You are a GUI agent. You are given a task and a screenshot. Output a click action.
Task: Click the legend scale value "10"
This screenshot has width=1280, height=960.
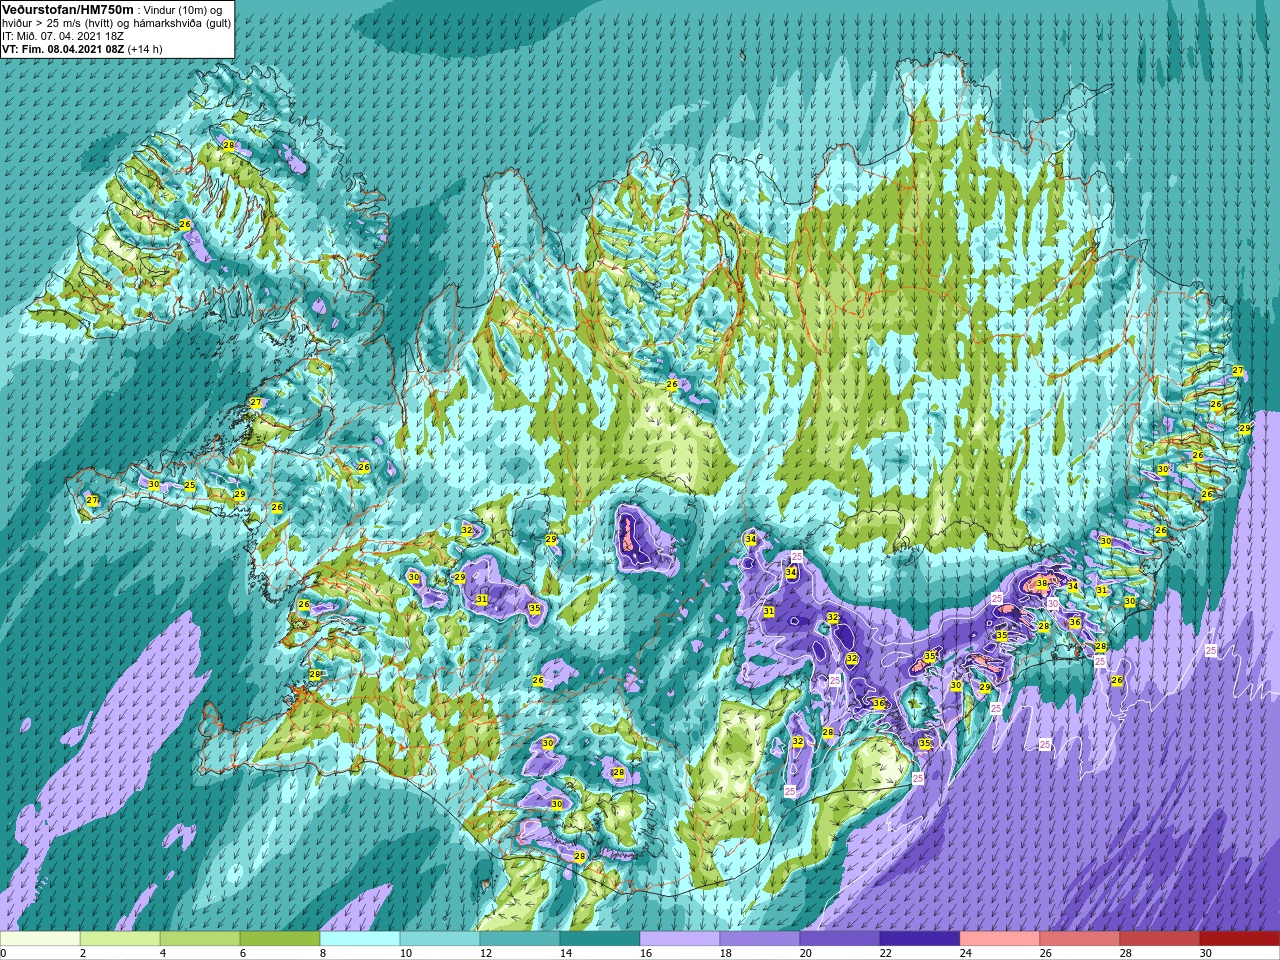(405, 953)
